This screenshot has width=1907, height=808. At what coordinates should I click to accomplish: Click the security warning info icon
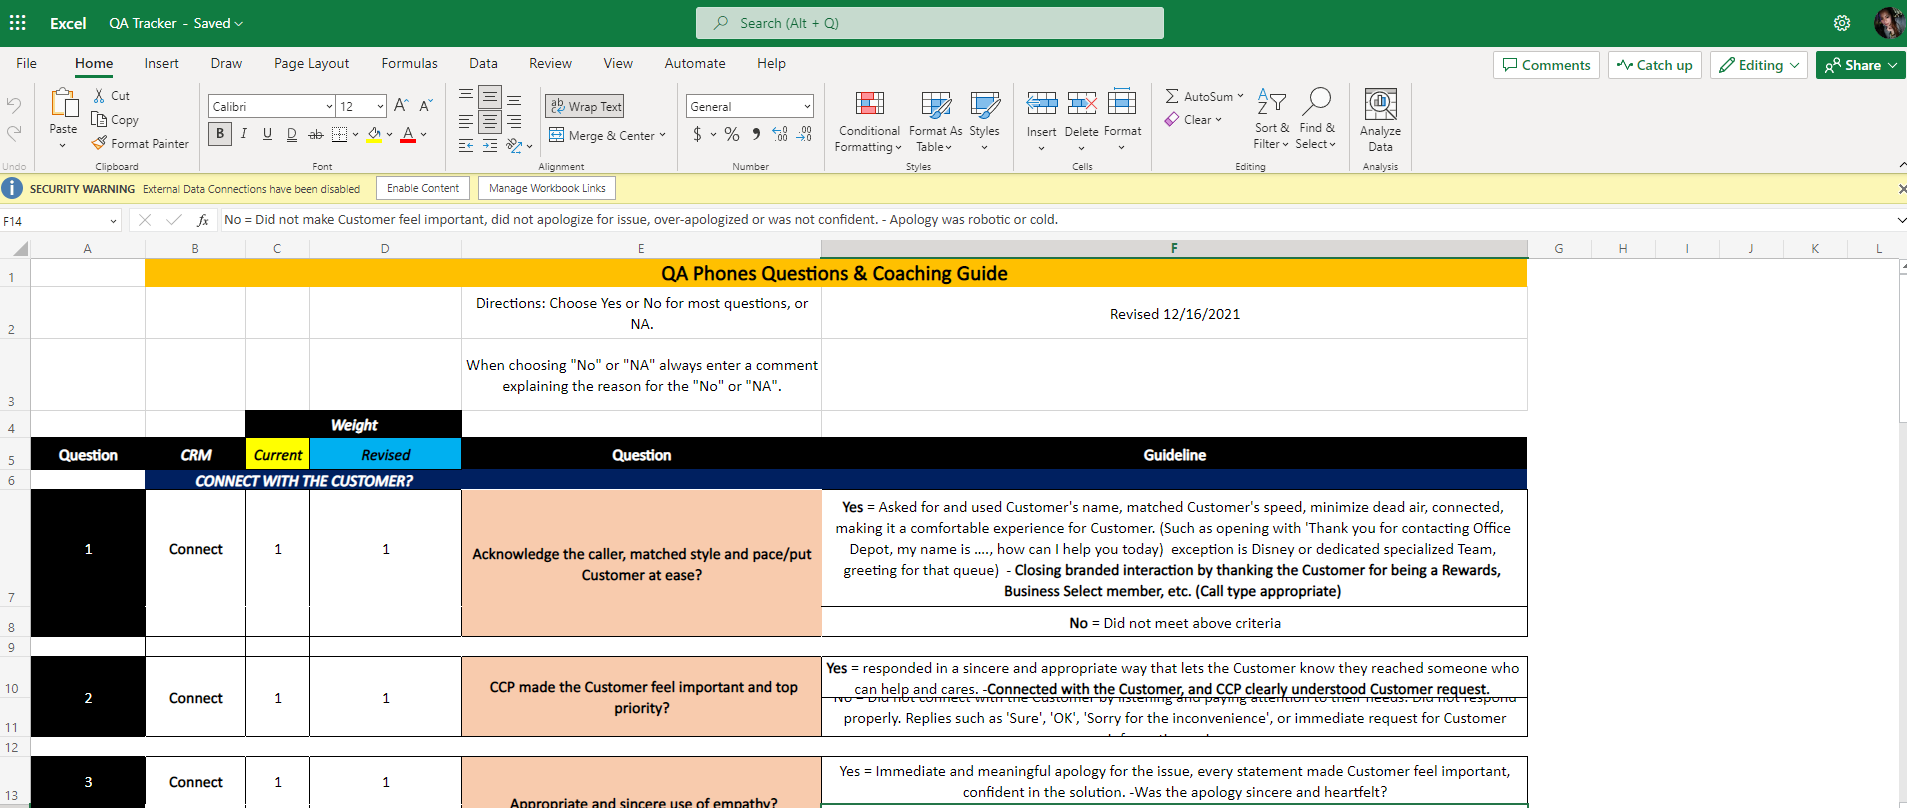12,188
